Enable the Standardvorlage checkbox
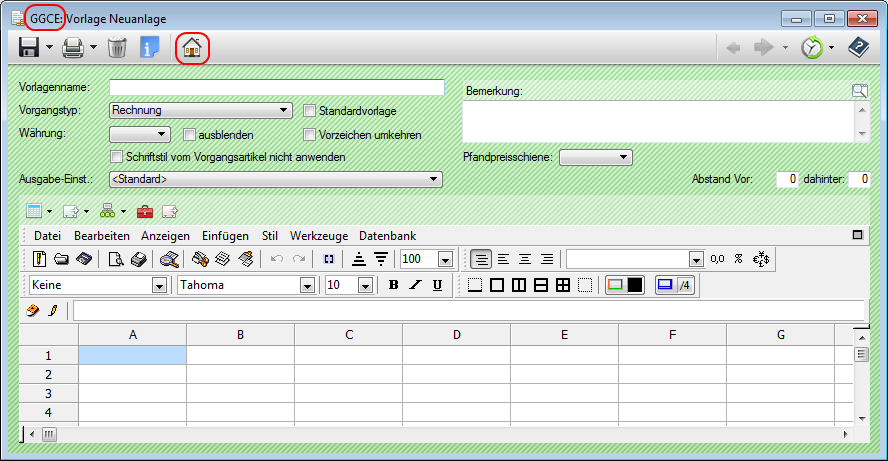 tap(310, 111)
